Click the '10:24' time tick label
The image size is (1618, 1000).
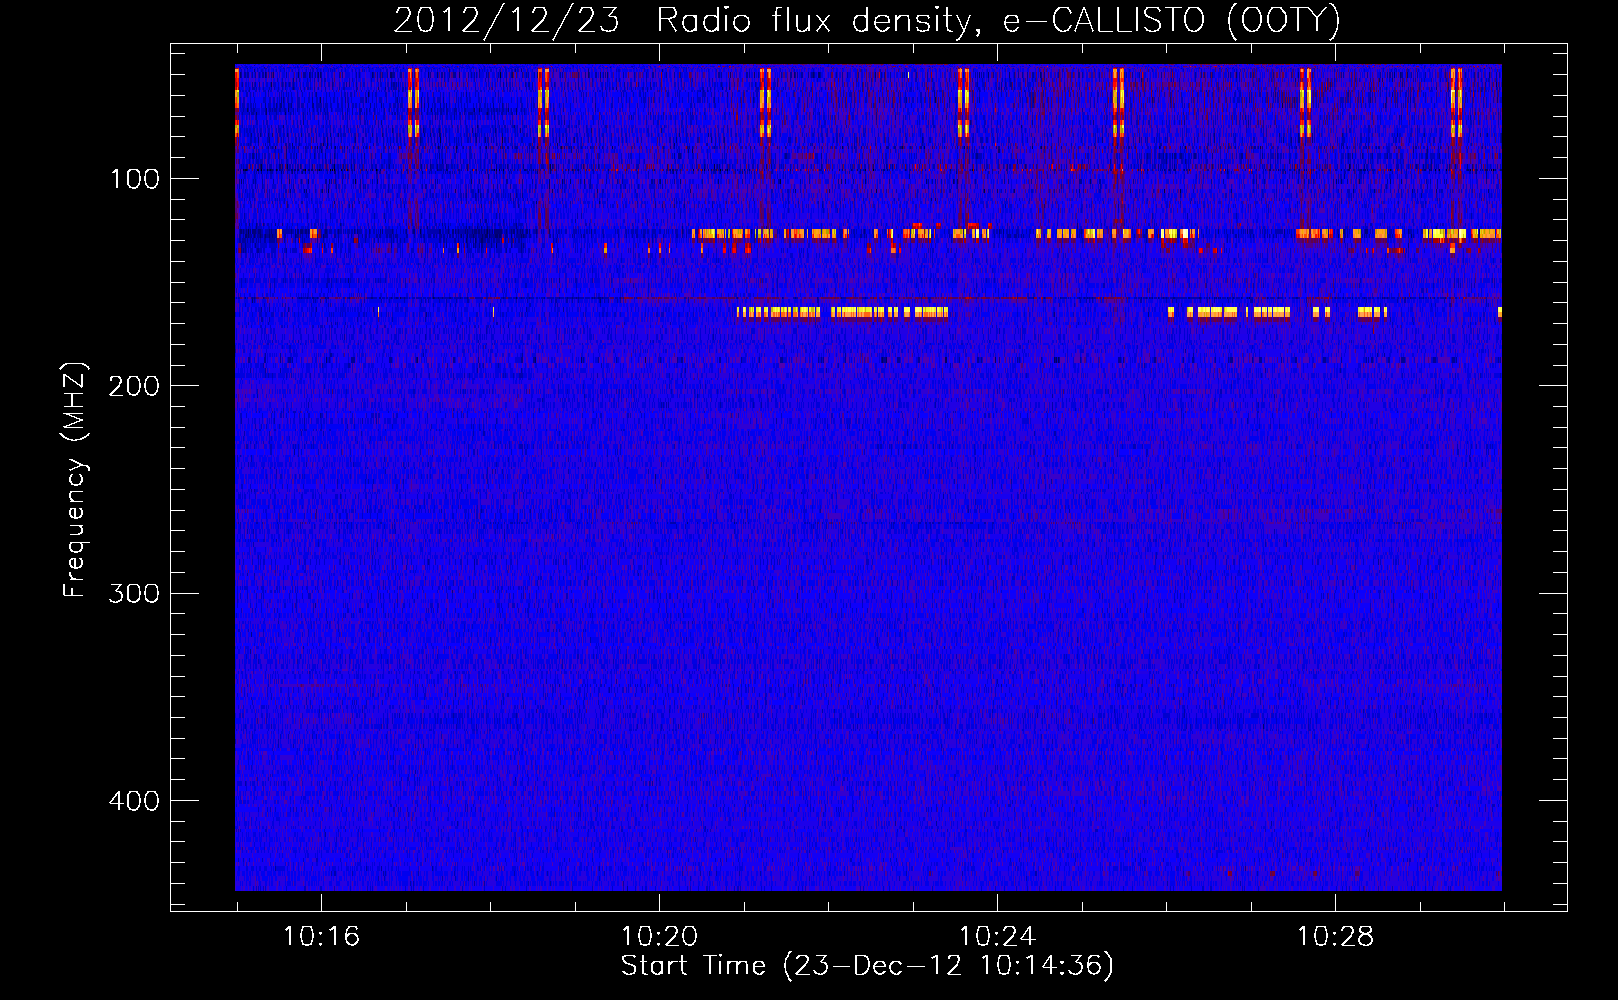997,937
